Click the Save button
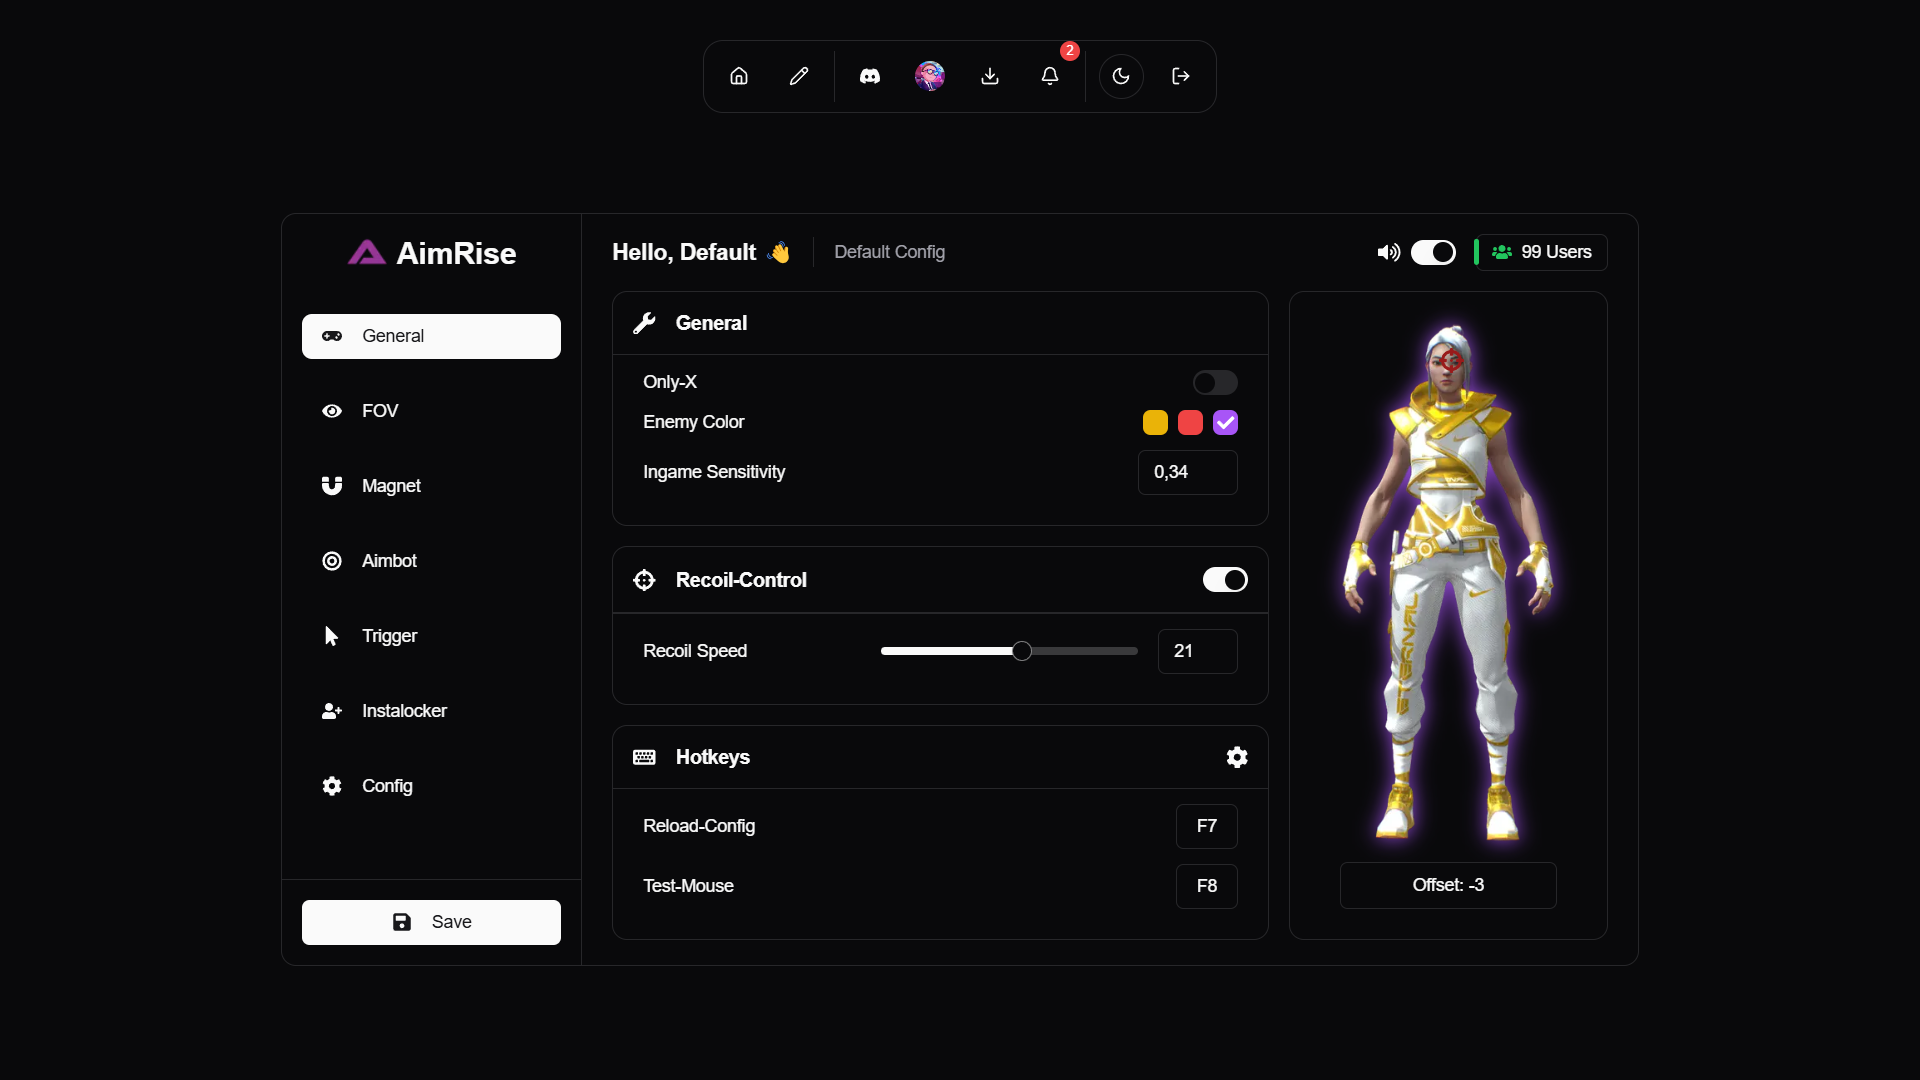This screenshot has height=1080, width=1920. (431, 922)
